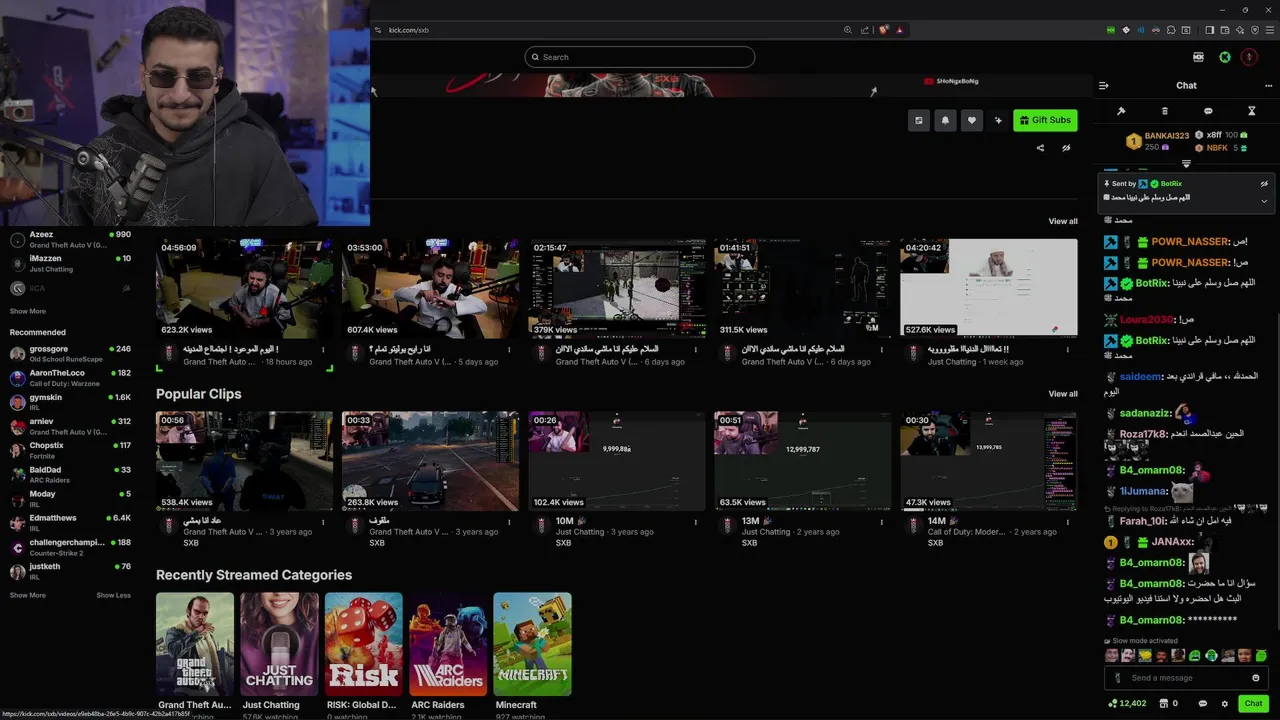Play the 03:53:00 video thumbnail
The image size is (1280, 720).
430,288
